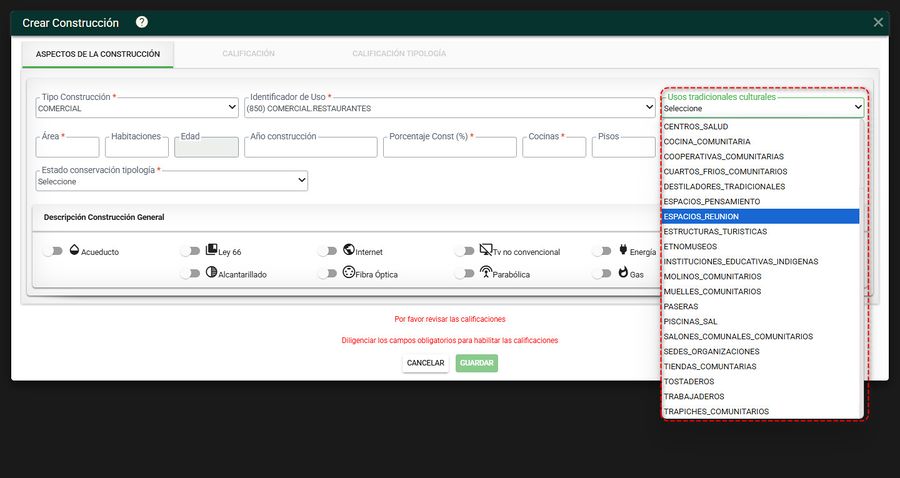Open Estado conservación tipología dropdown
The image size is (900, 478).
[172, 181]
